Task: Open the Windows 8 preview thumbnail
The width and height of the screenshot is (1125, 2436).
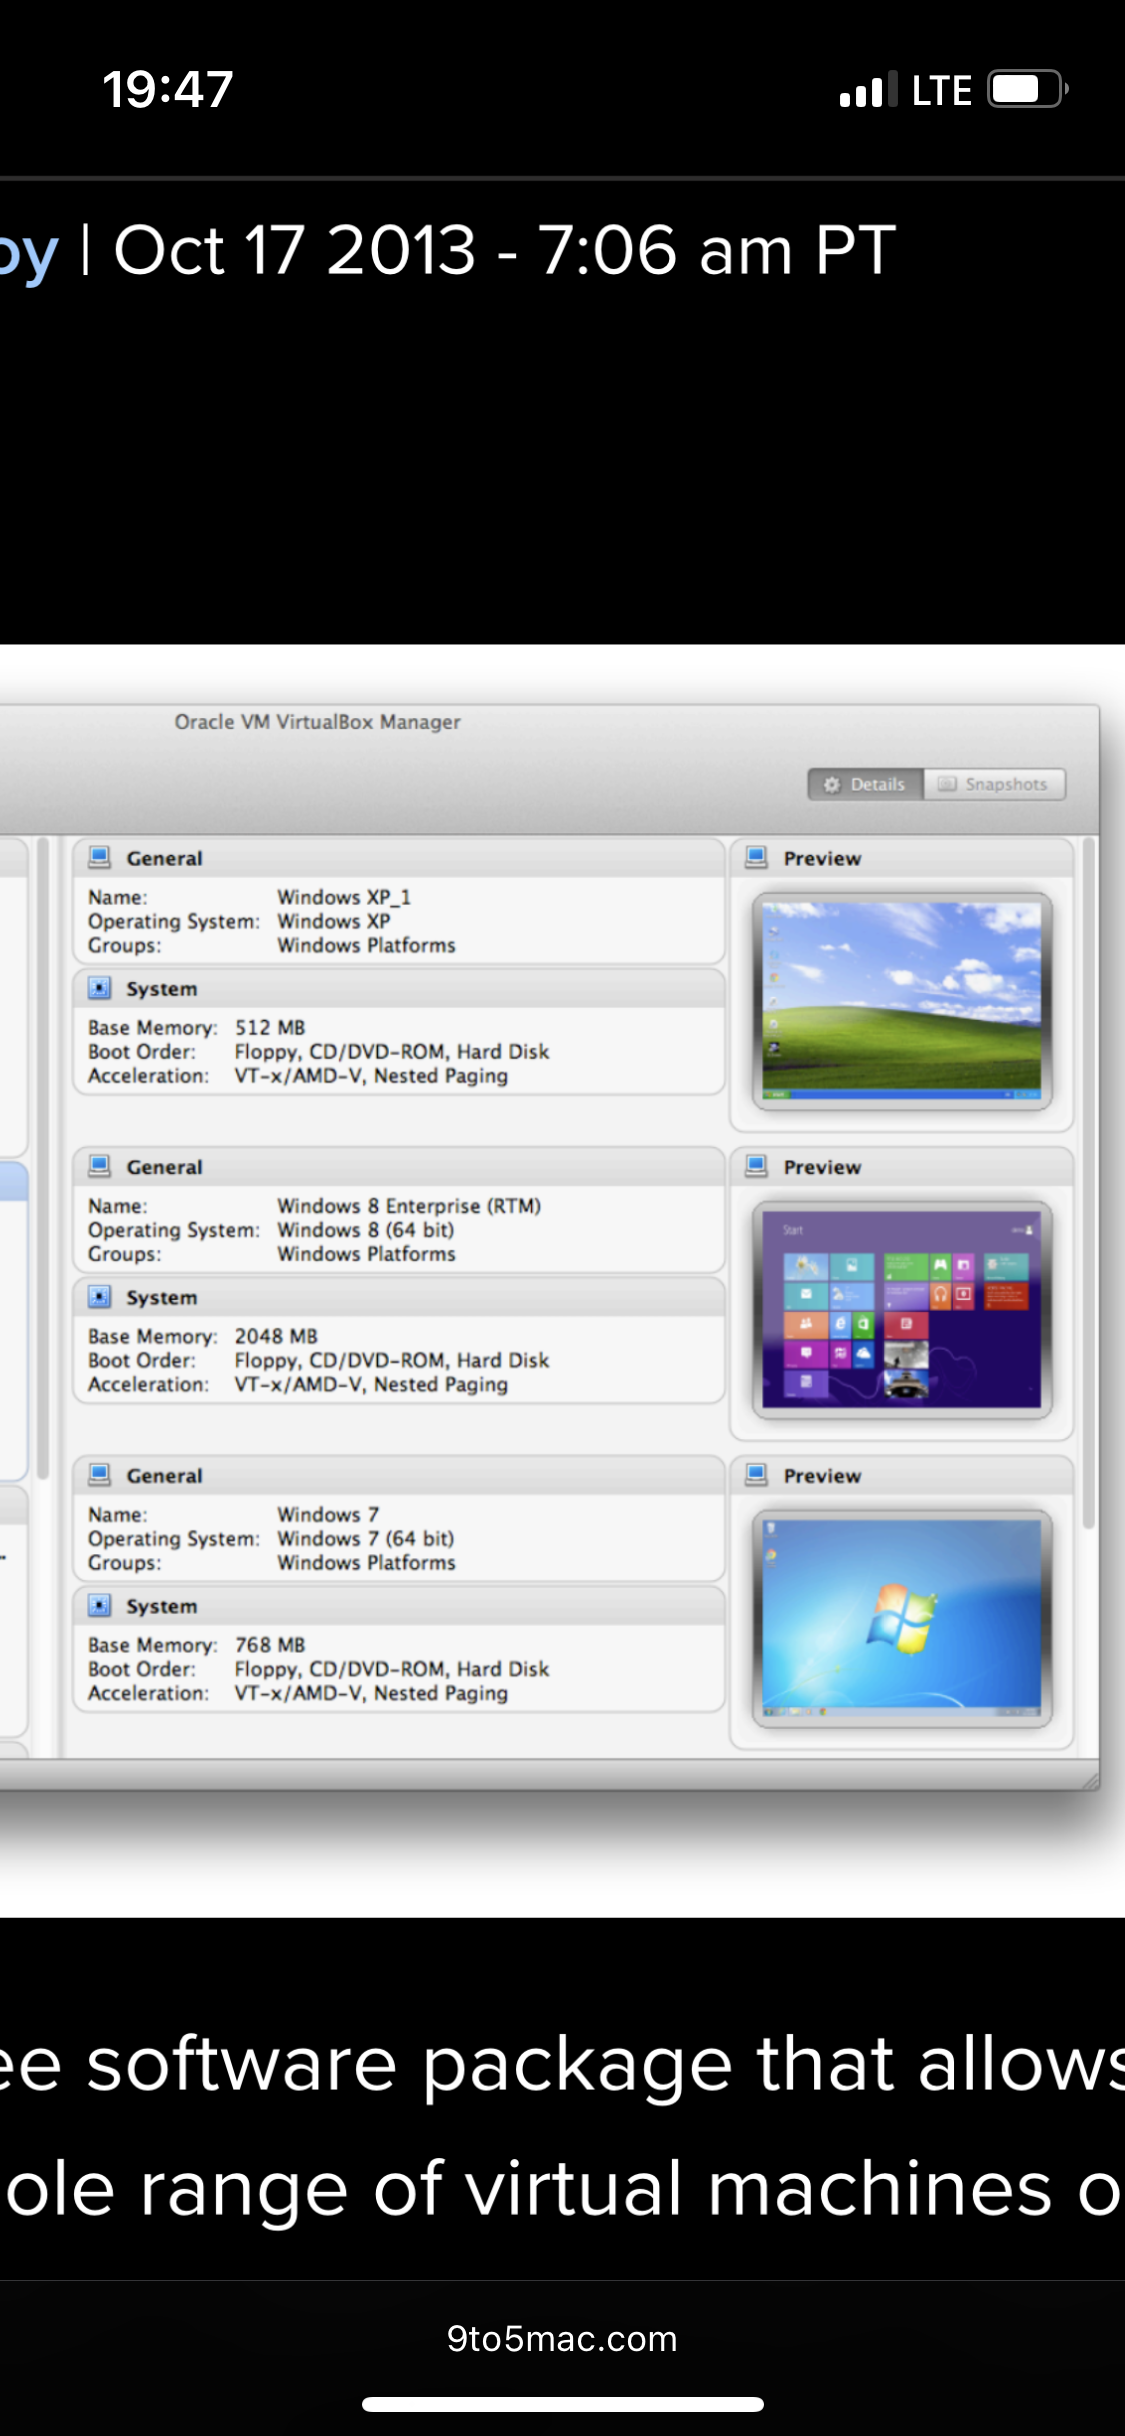Action: point(902,1310)
